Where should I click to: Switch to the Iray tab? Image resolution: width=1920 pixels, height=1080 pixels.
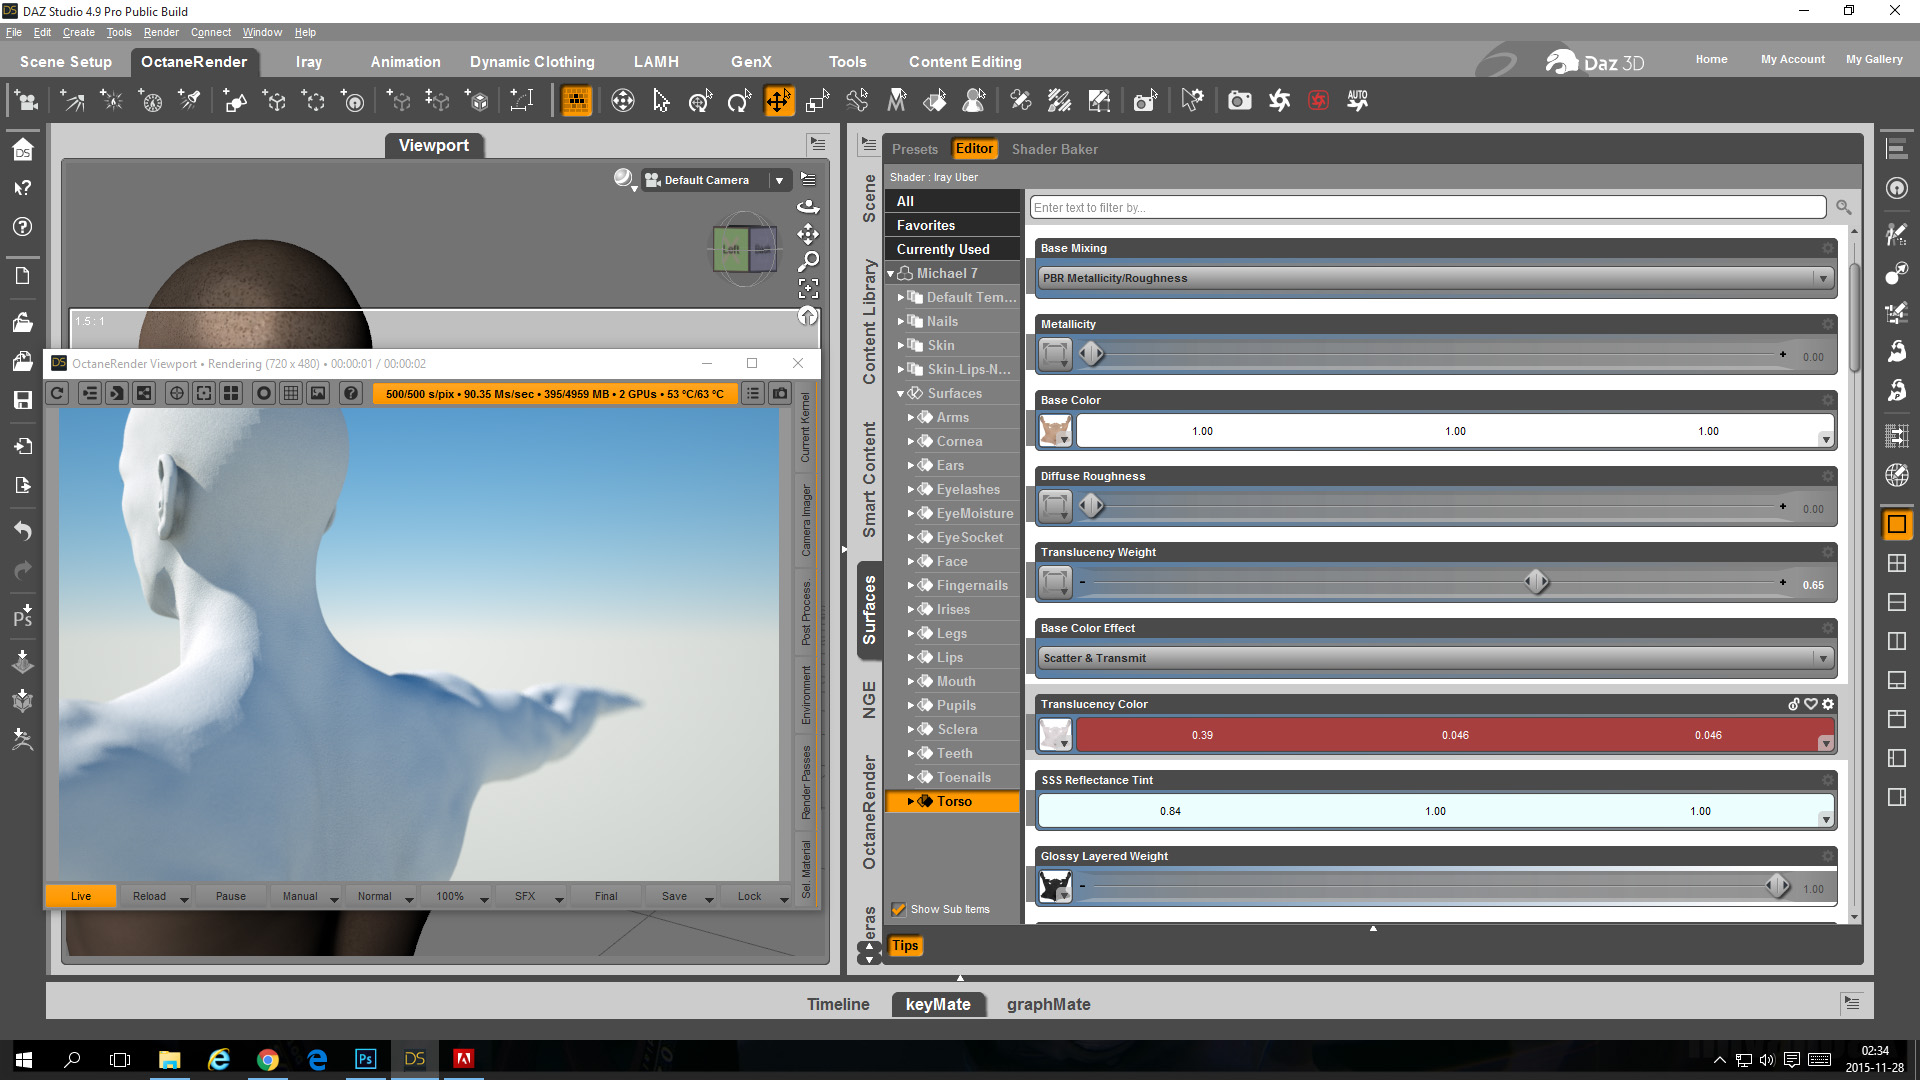click(x=309, y=62)
